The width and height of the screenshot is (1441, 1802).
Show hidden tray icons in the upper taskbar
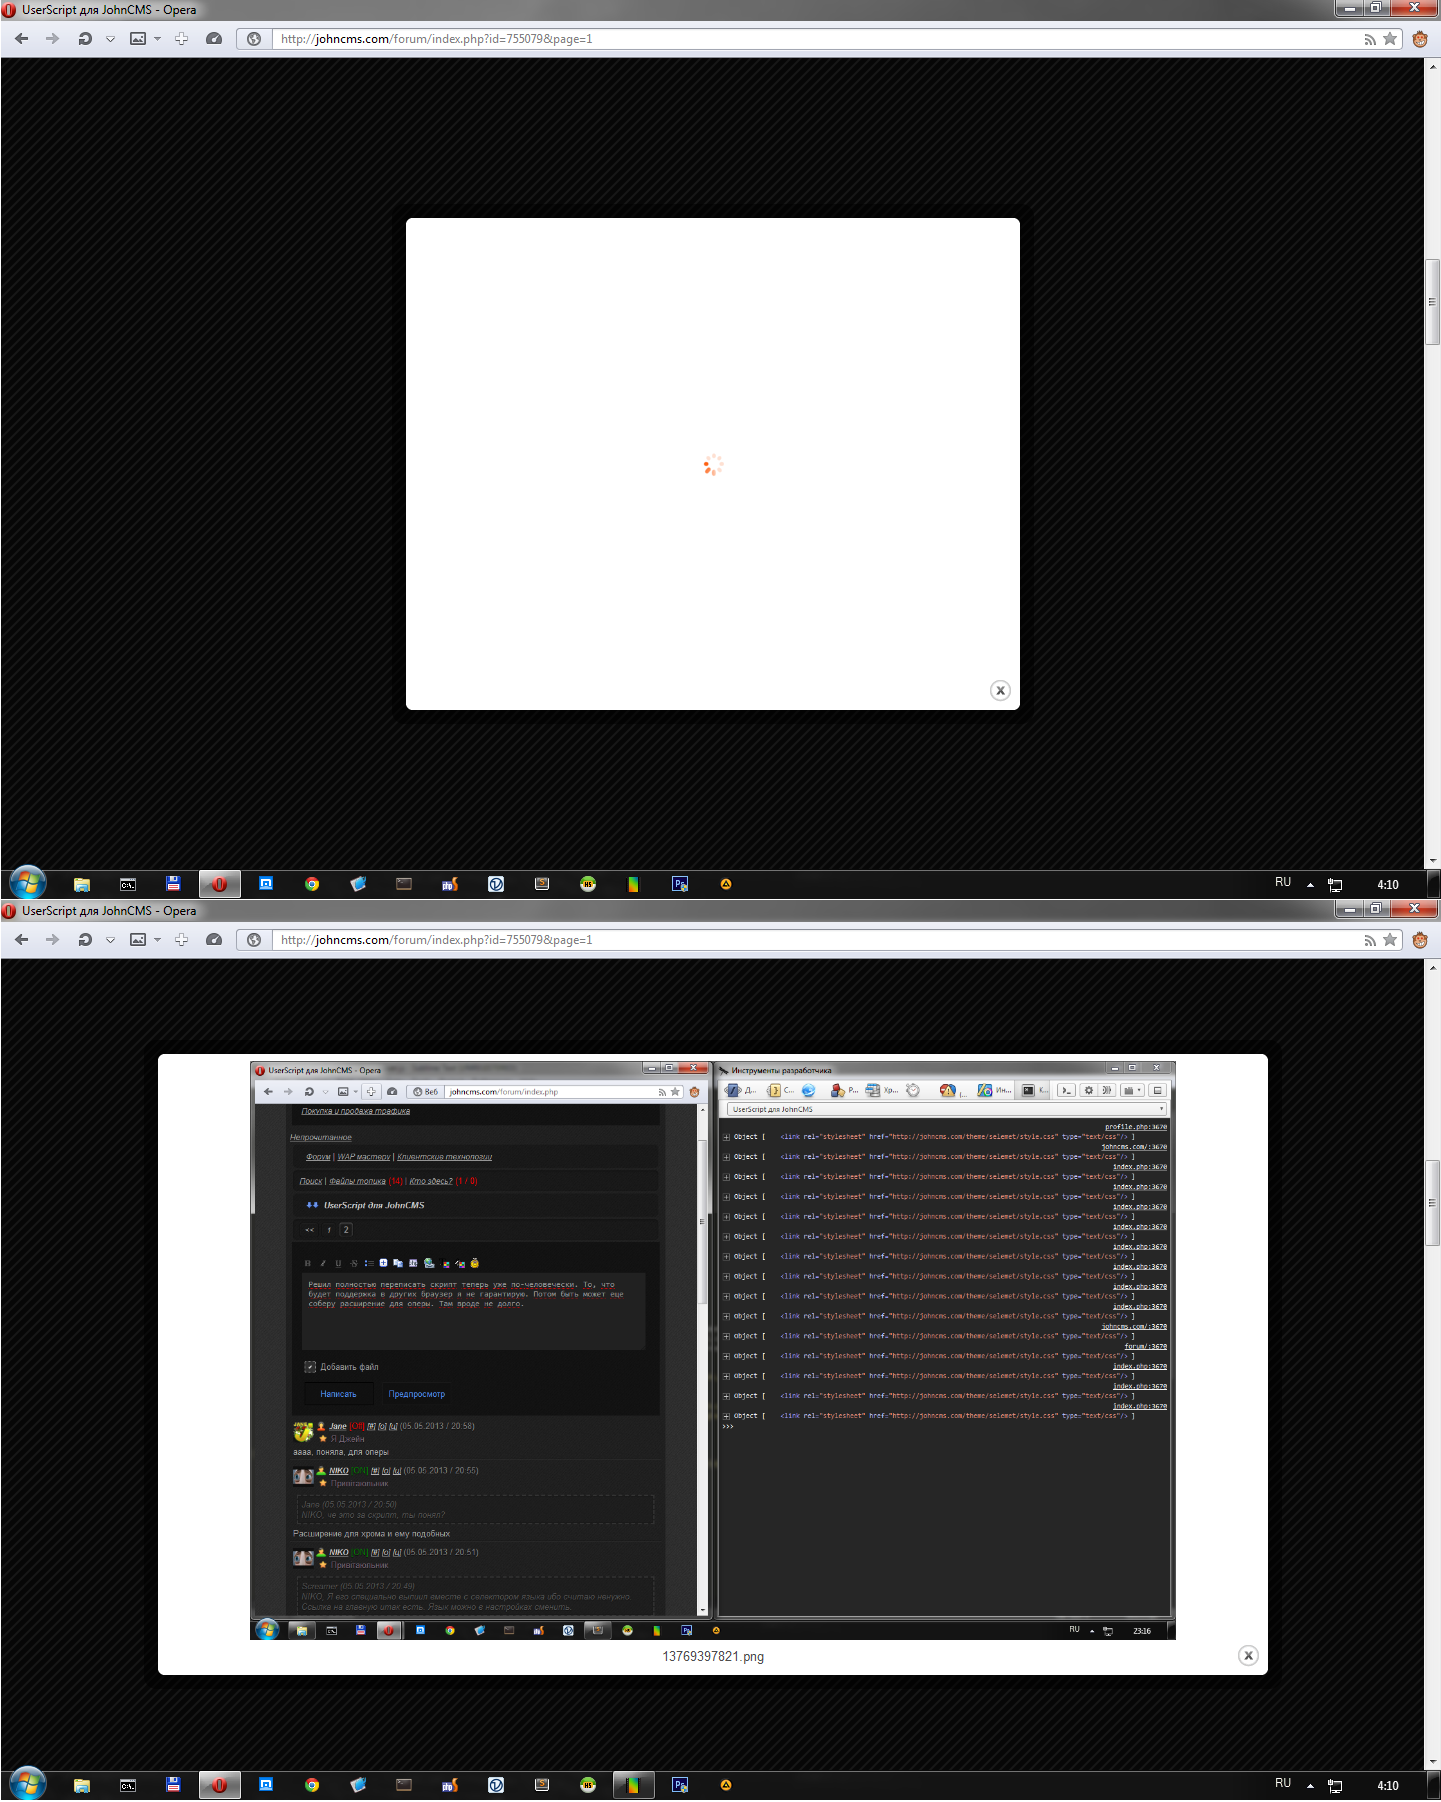tap(1310, 885)
